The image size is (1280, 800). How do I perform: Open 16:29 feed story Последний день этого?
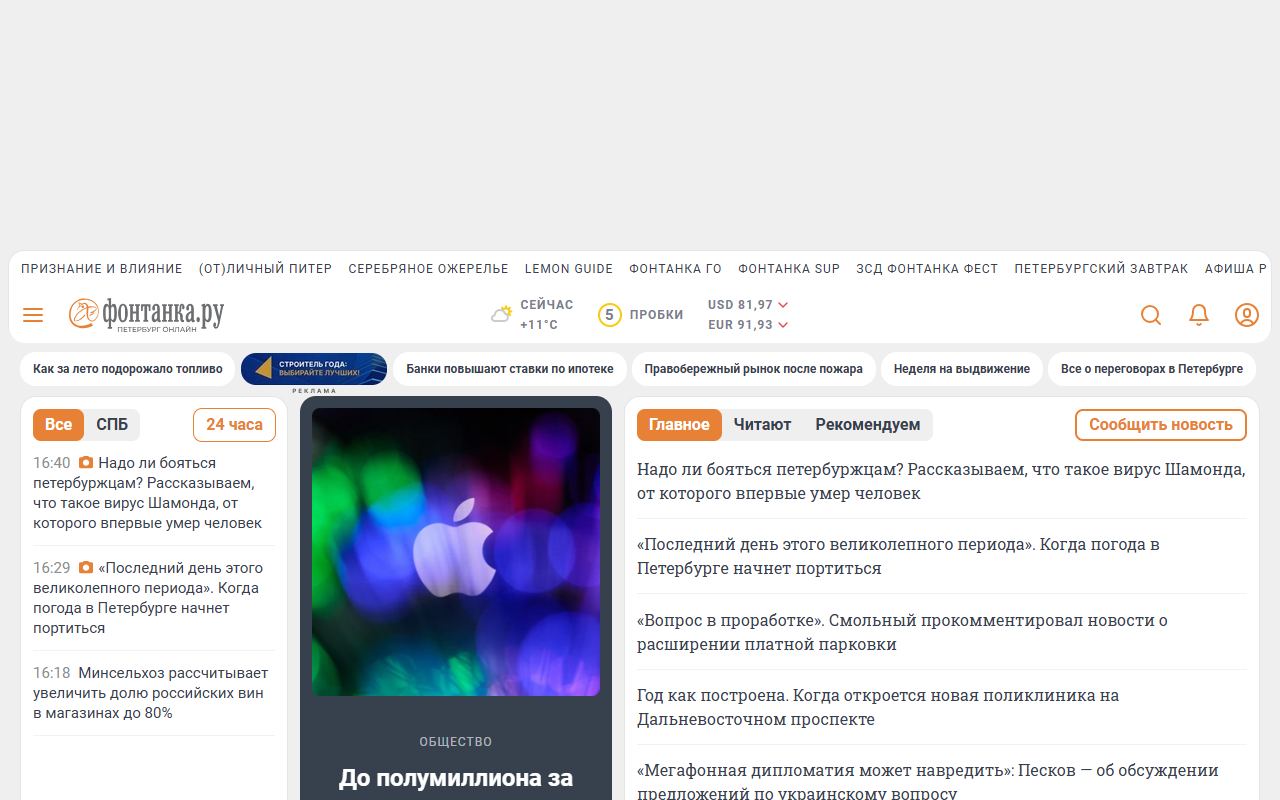148,598
